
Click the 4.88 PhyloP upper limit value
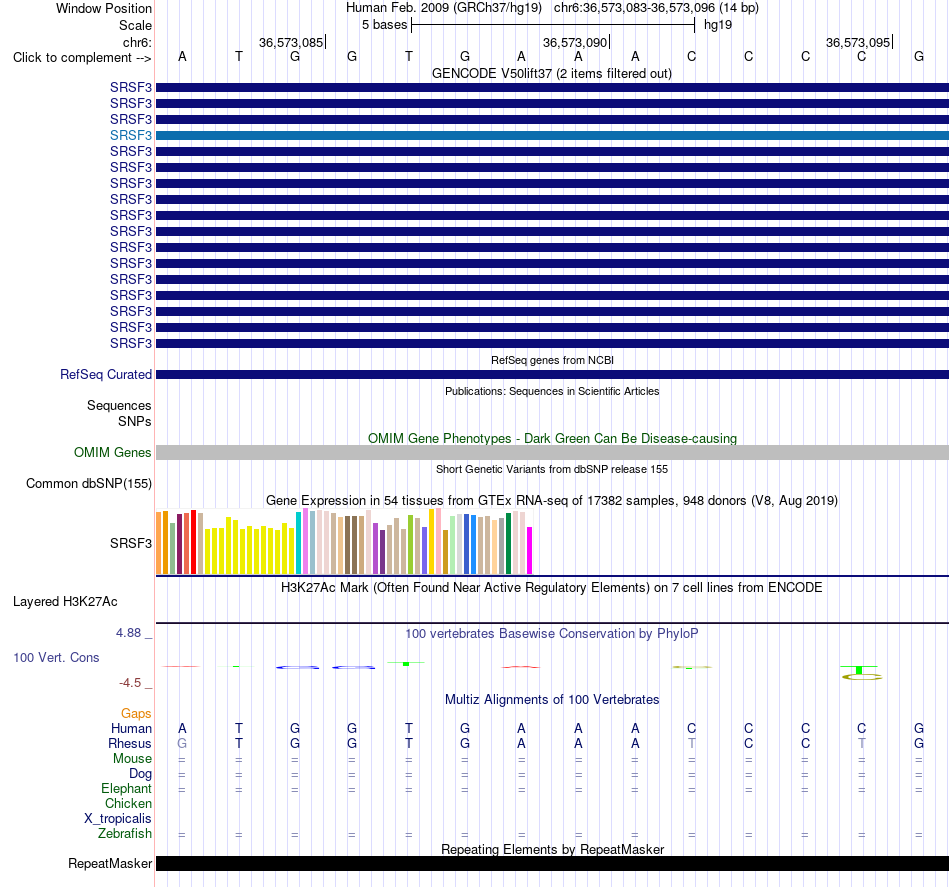pyautogui.click(x=128, y=633)
